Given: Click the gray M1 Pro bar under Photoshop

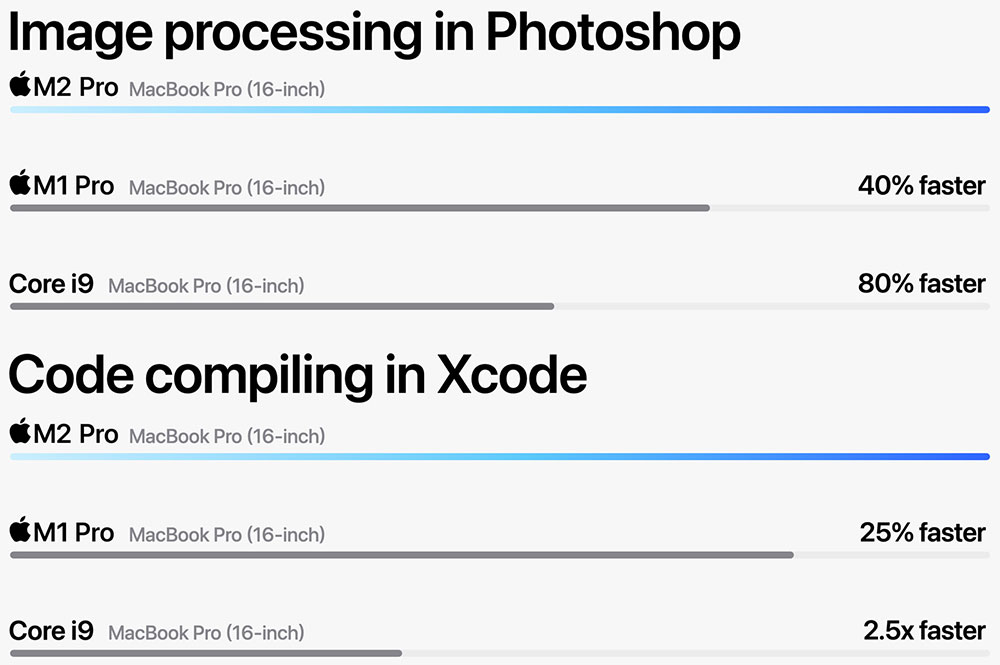Looking at the screenshot, I should tap(360, 208).
